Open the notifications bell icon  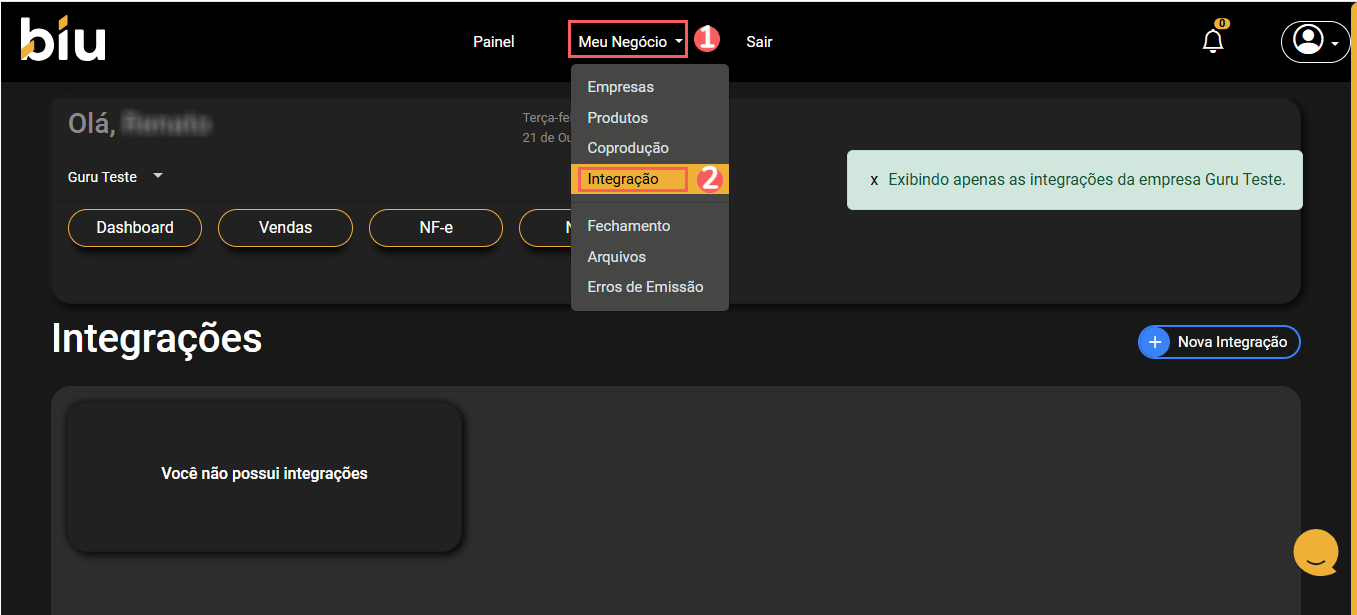click(1212, 41)
